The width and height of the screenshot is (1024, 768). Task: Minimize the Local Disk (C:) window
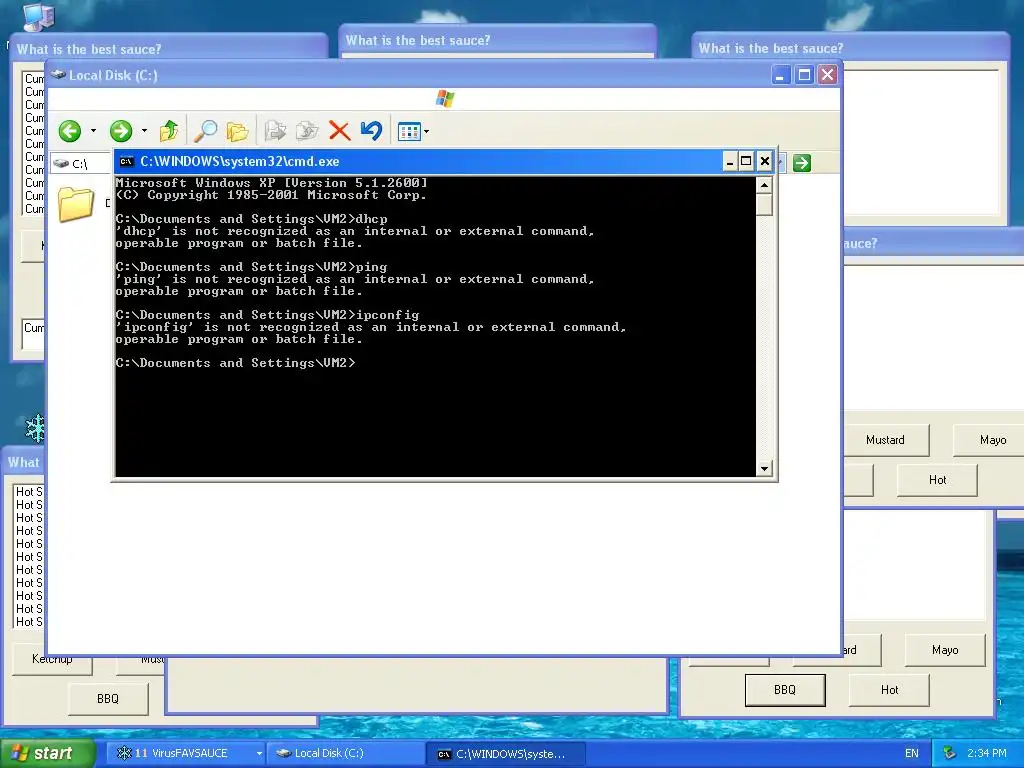[780, 75]
